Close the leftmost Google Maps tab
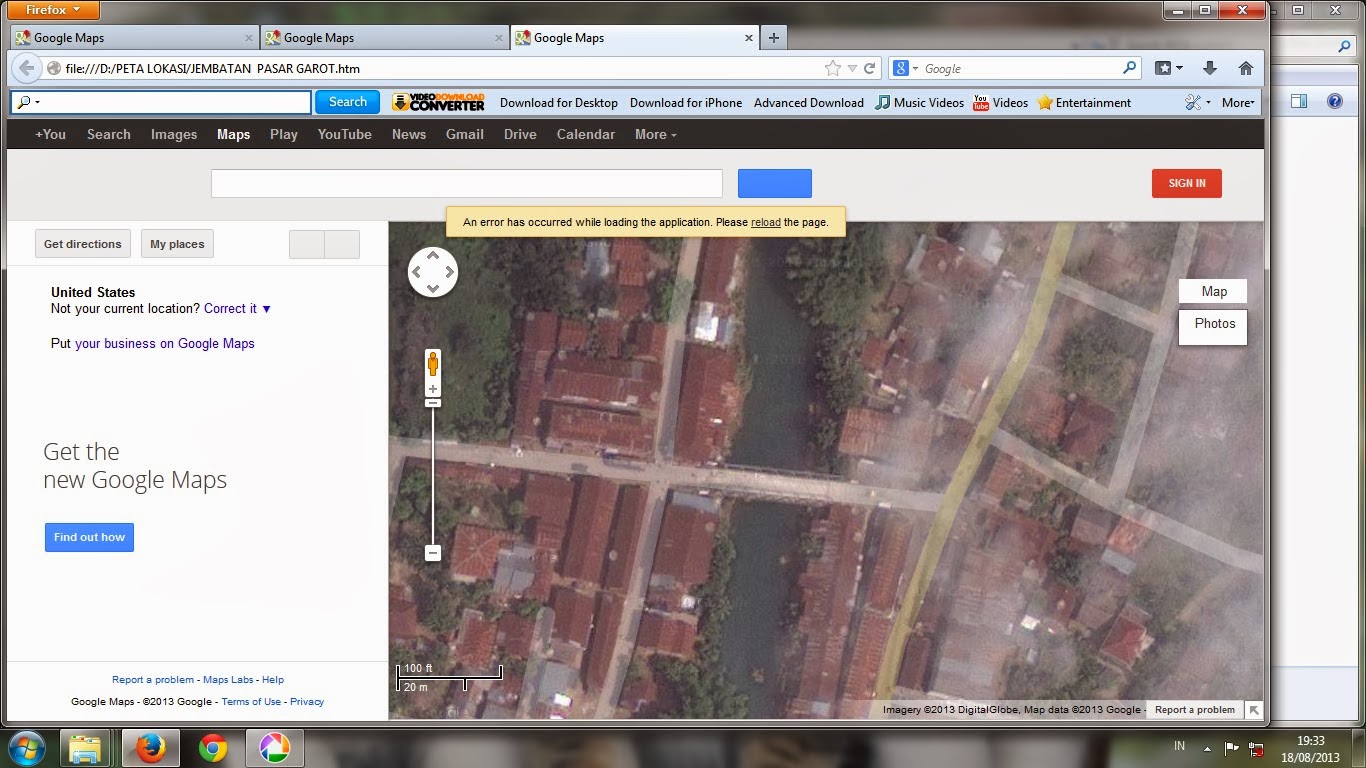Screen dimensions: 1366x768 (249, 38)
